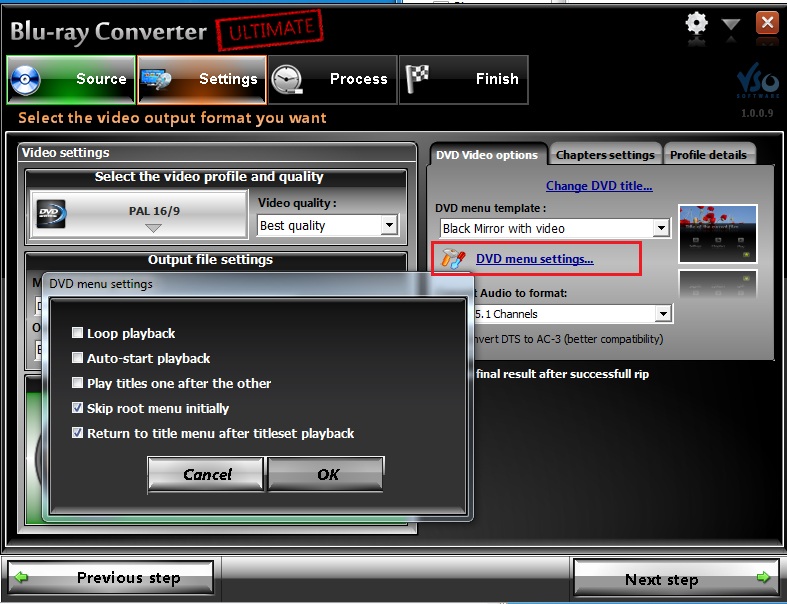This screenshot has width=787, height=604.
Task: Enable the Loop playback checkbox
Action: [77, 332]
